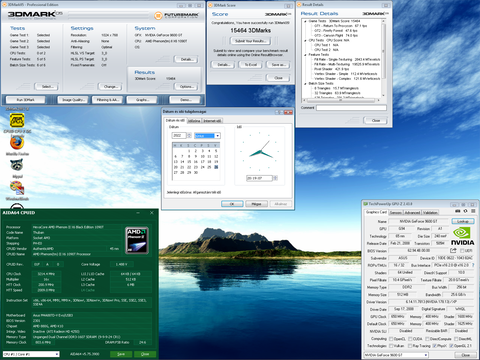This screenshot has width=480, height=360.
Task: Open the Mozilla Firefox desktop icon
Action: click(17, 143)
